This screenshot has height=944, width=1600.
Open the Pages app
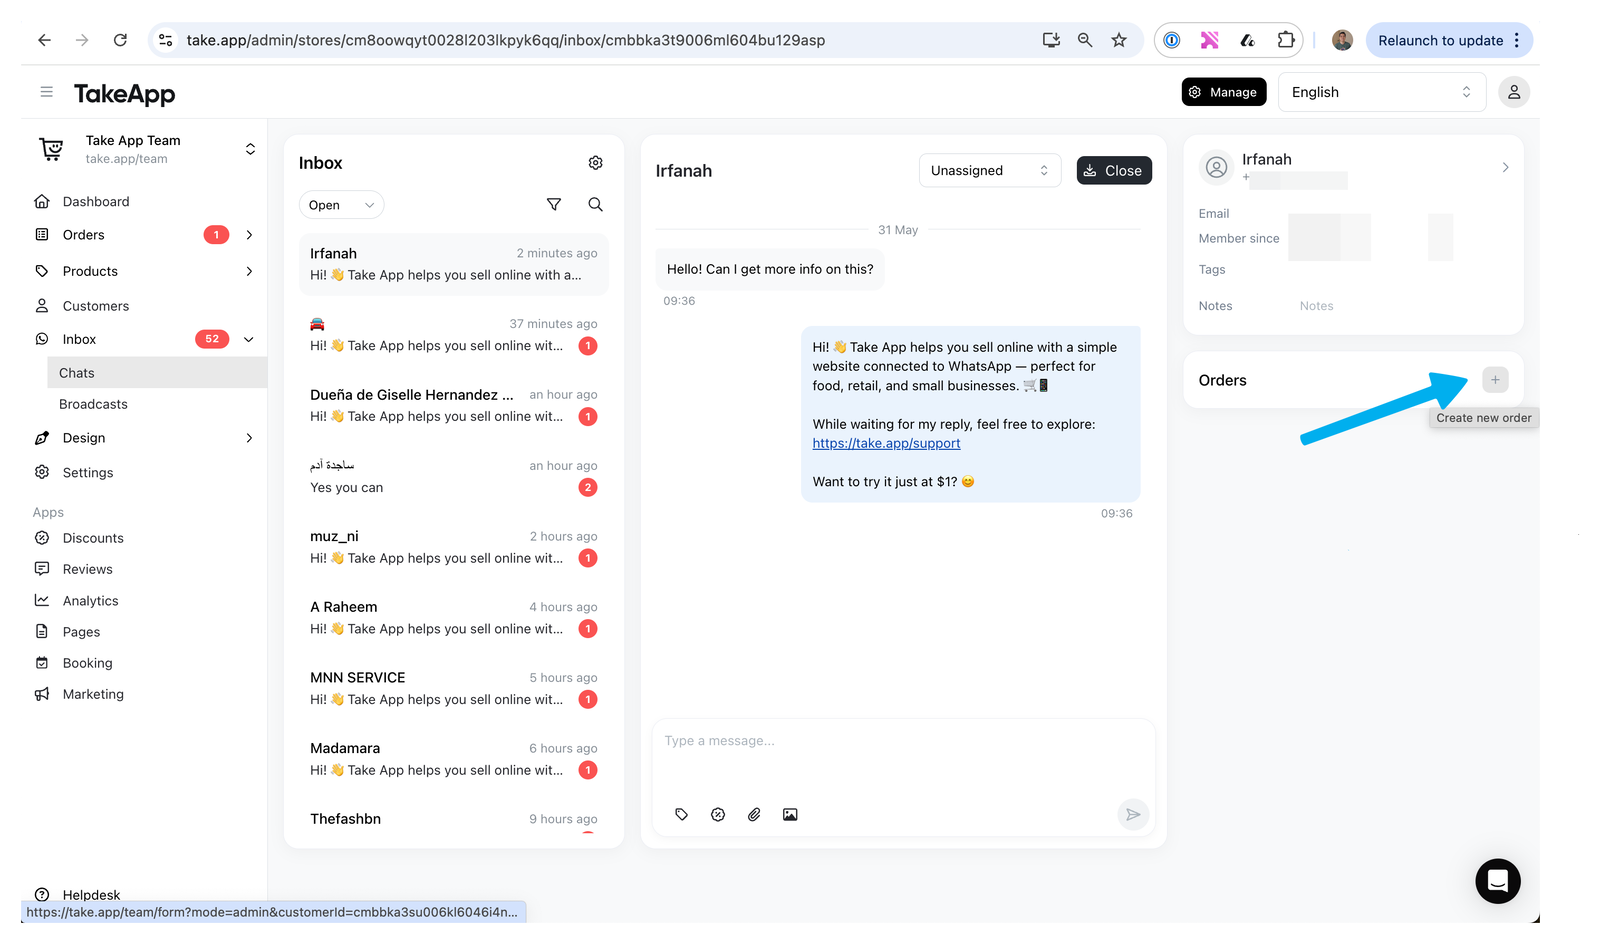coord(81,632)
